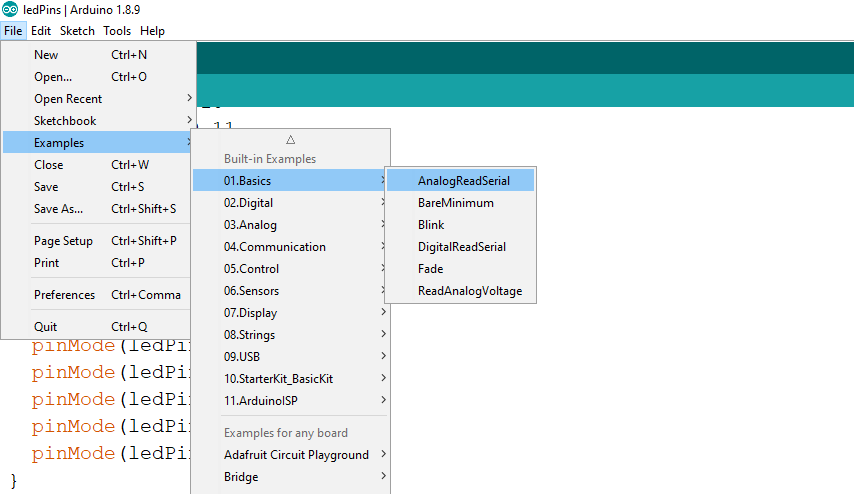Screen dimensions: 854x494
Task: Choose Save in the File menu
Action: 99,187
